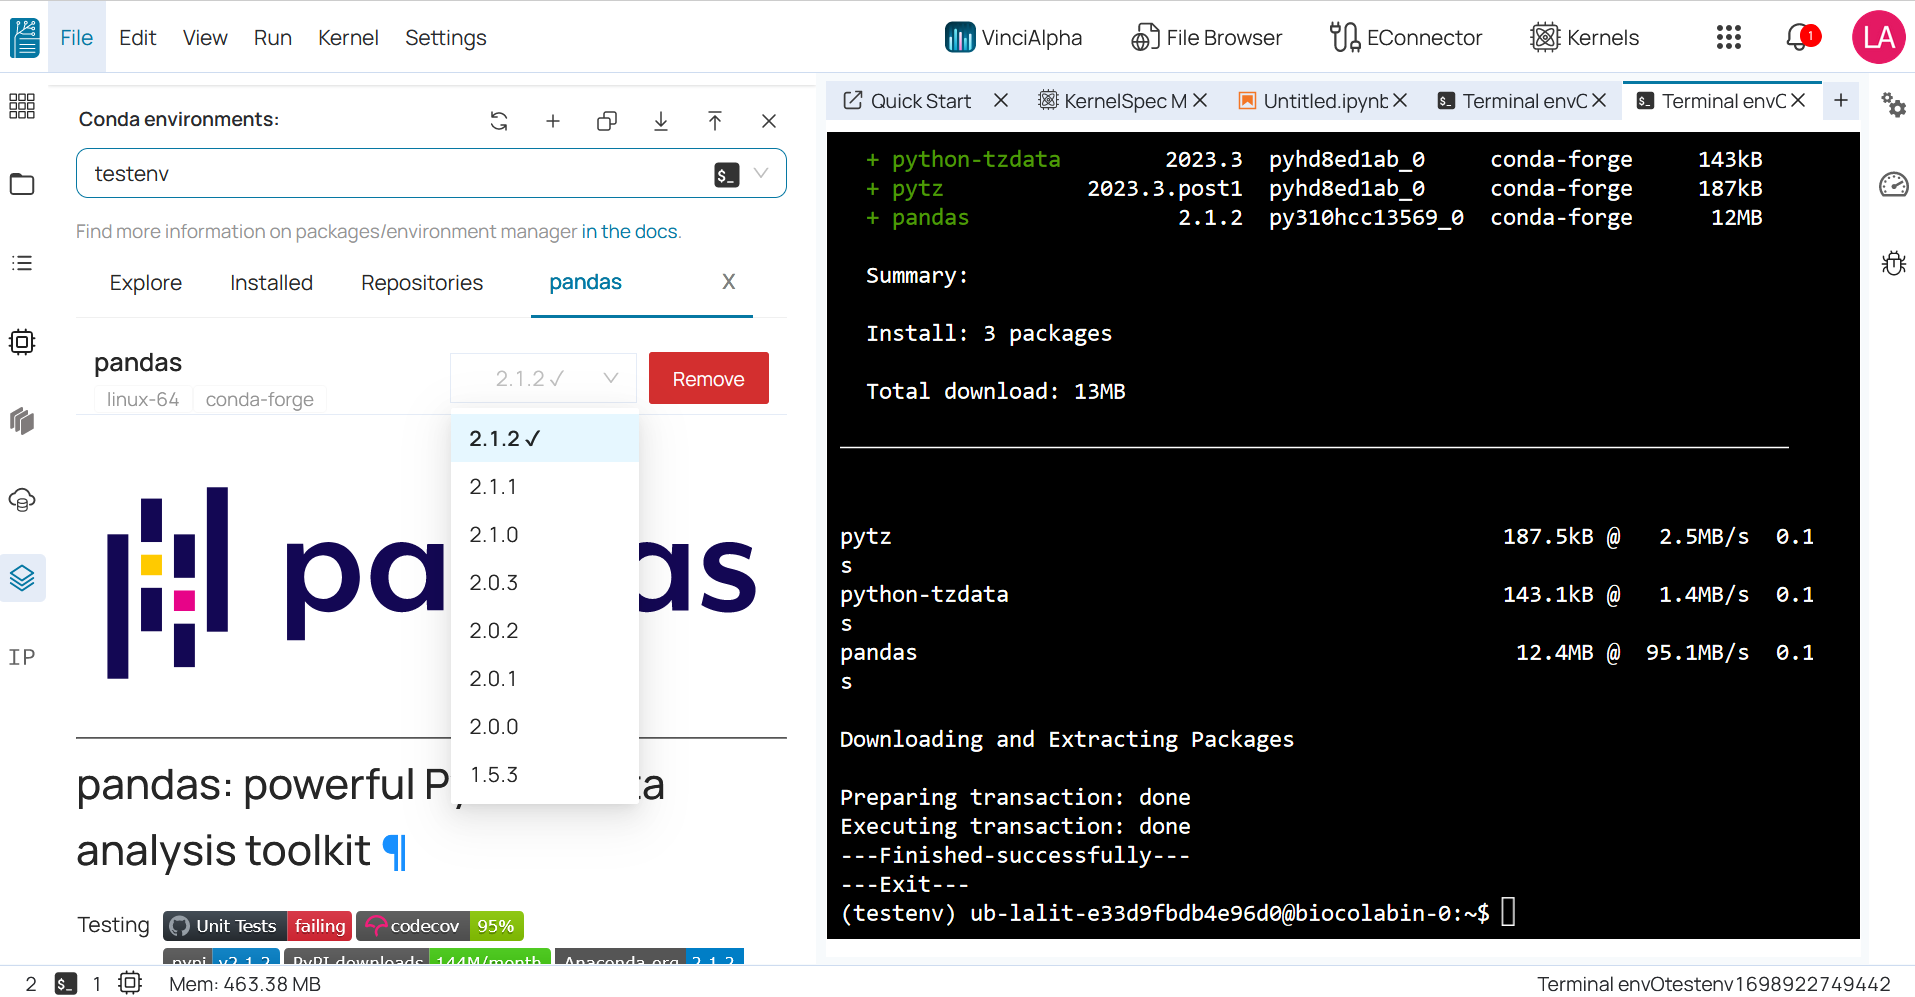Open terminal for testenv environment
The image size is (1915, 997).
[x=727, y=175]
